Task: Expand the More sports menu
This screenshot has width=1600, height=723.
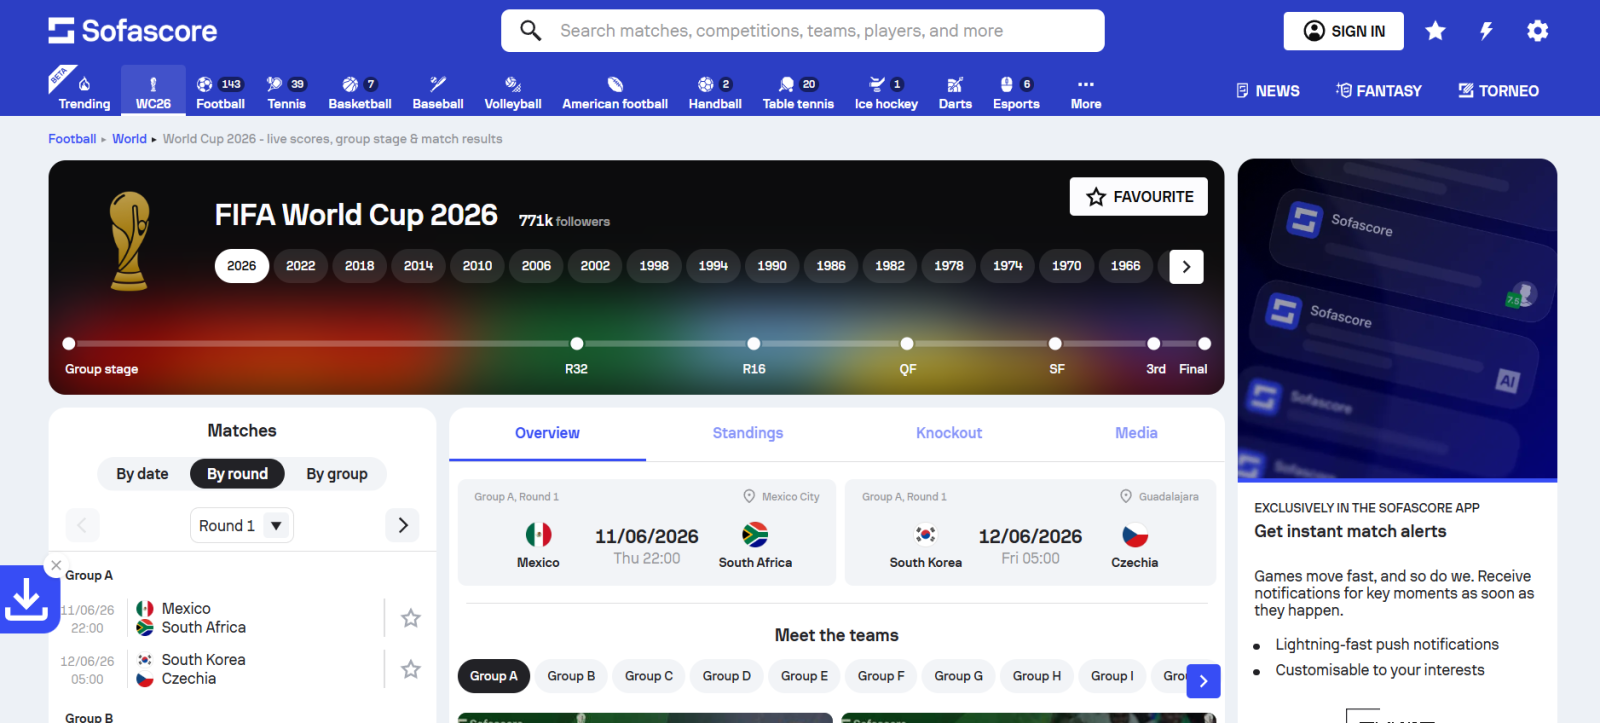Action: (1086, 91)
